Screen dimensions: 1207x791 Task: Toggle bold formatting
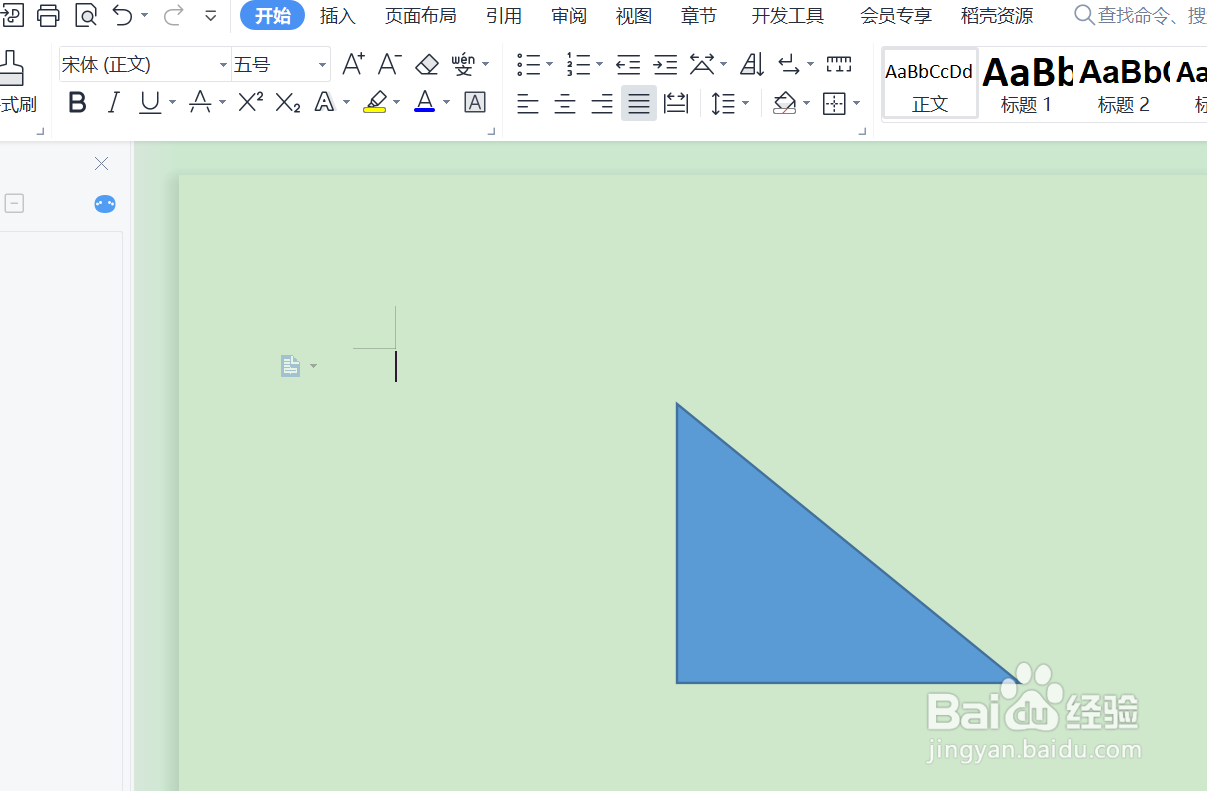pyautogui.click(x=77, y=103)
